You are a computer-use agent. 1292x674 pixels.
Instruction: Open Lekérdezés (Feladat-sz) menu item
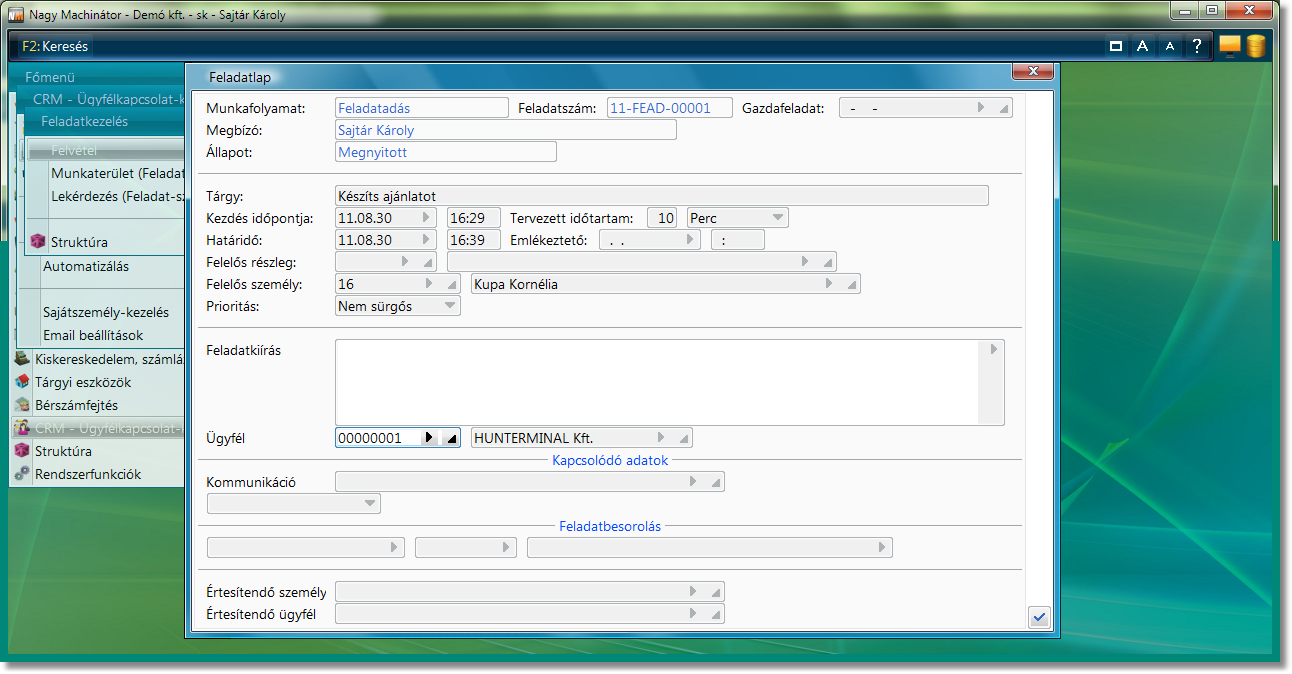(x=118, y=196)
